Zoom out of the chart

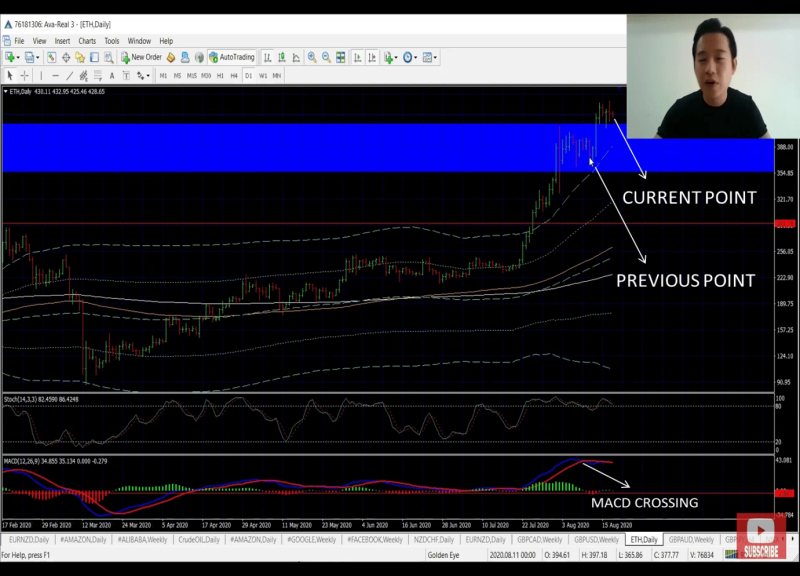click(326, 57)
